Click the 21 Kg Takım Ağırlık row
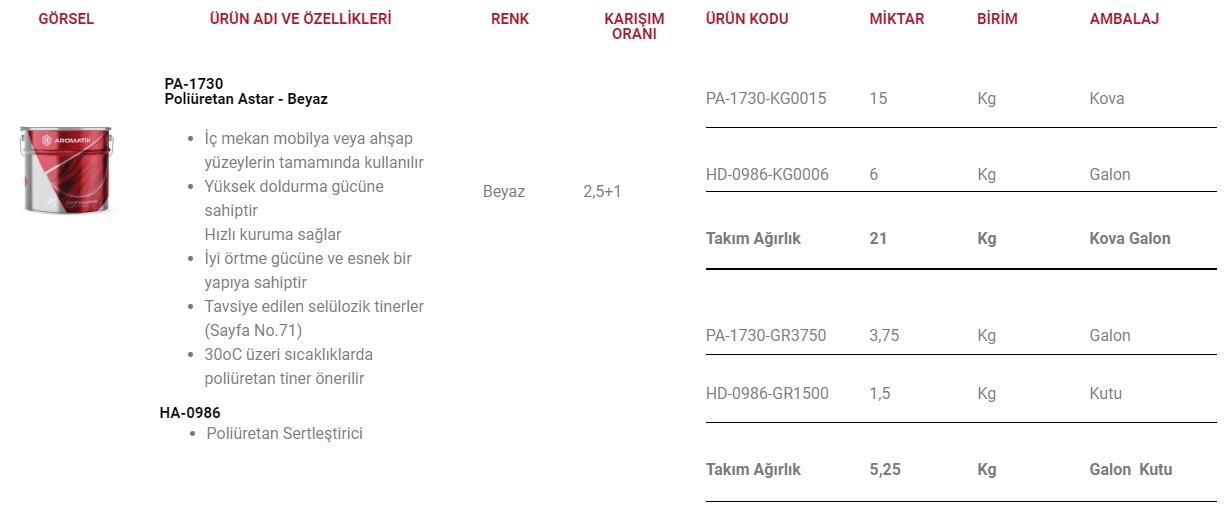This screenshot has height=530, width=1230. [x=961, y=239]
